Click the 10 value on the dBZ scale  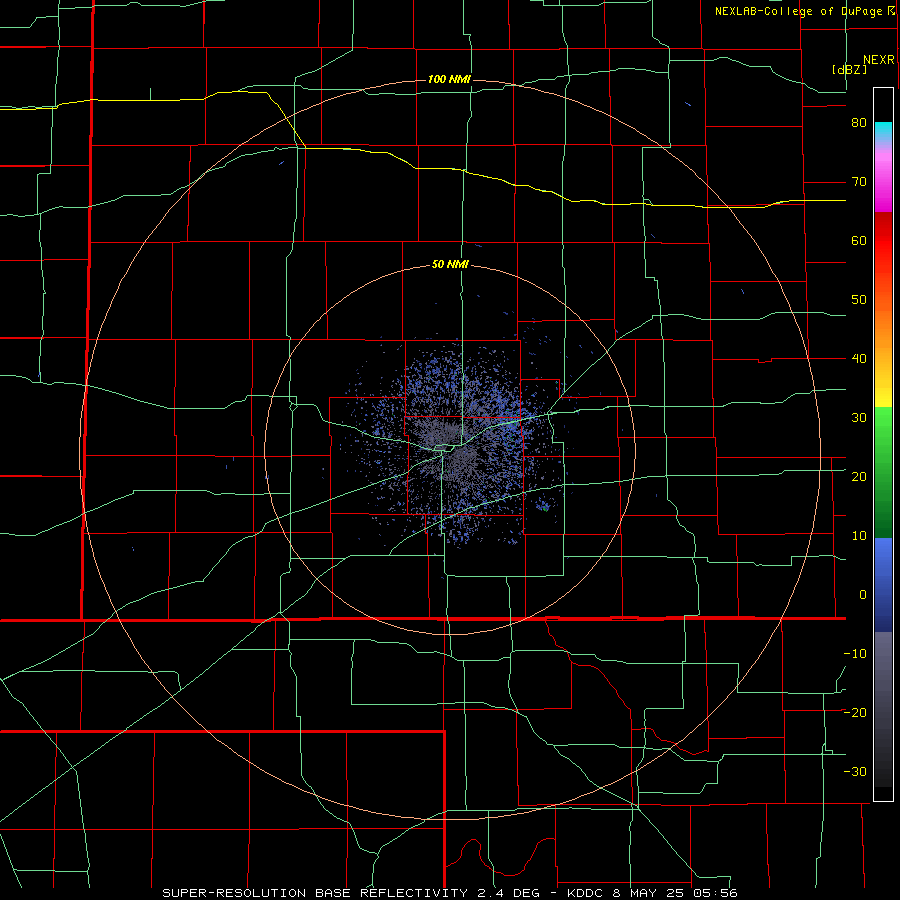pos(859,536)
